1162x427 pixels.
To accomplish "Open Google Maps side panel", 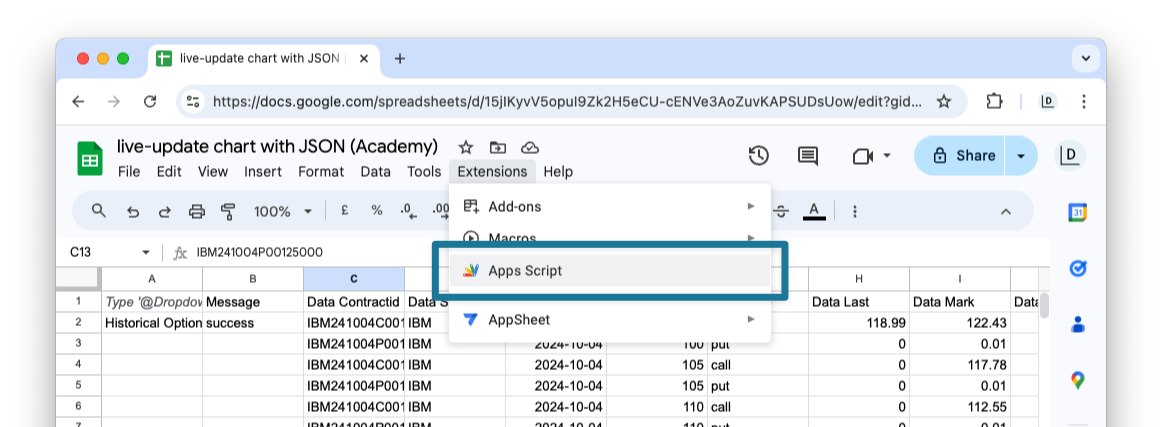I will 1078,381.
